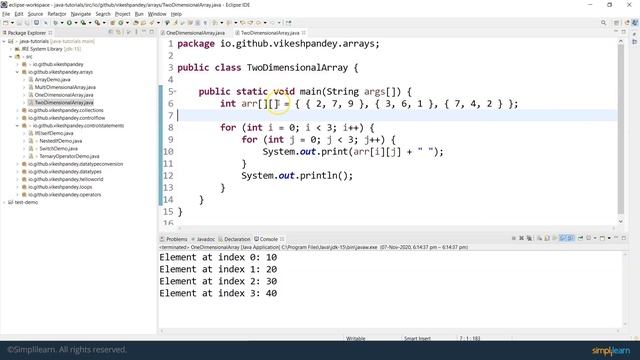
Task: Open the Run button dropdown arrow
Action: coord(76,23)
